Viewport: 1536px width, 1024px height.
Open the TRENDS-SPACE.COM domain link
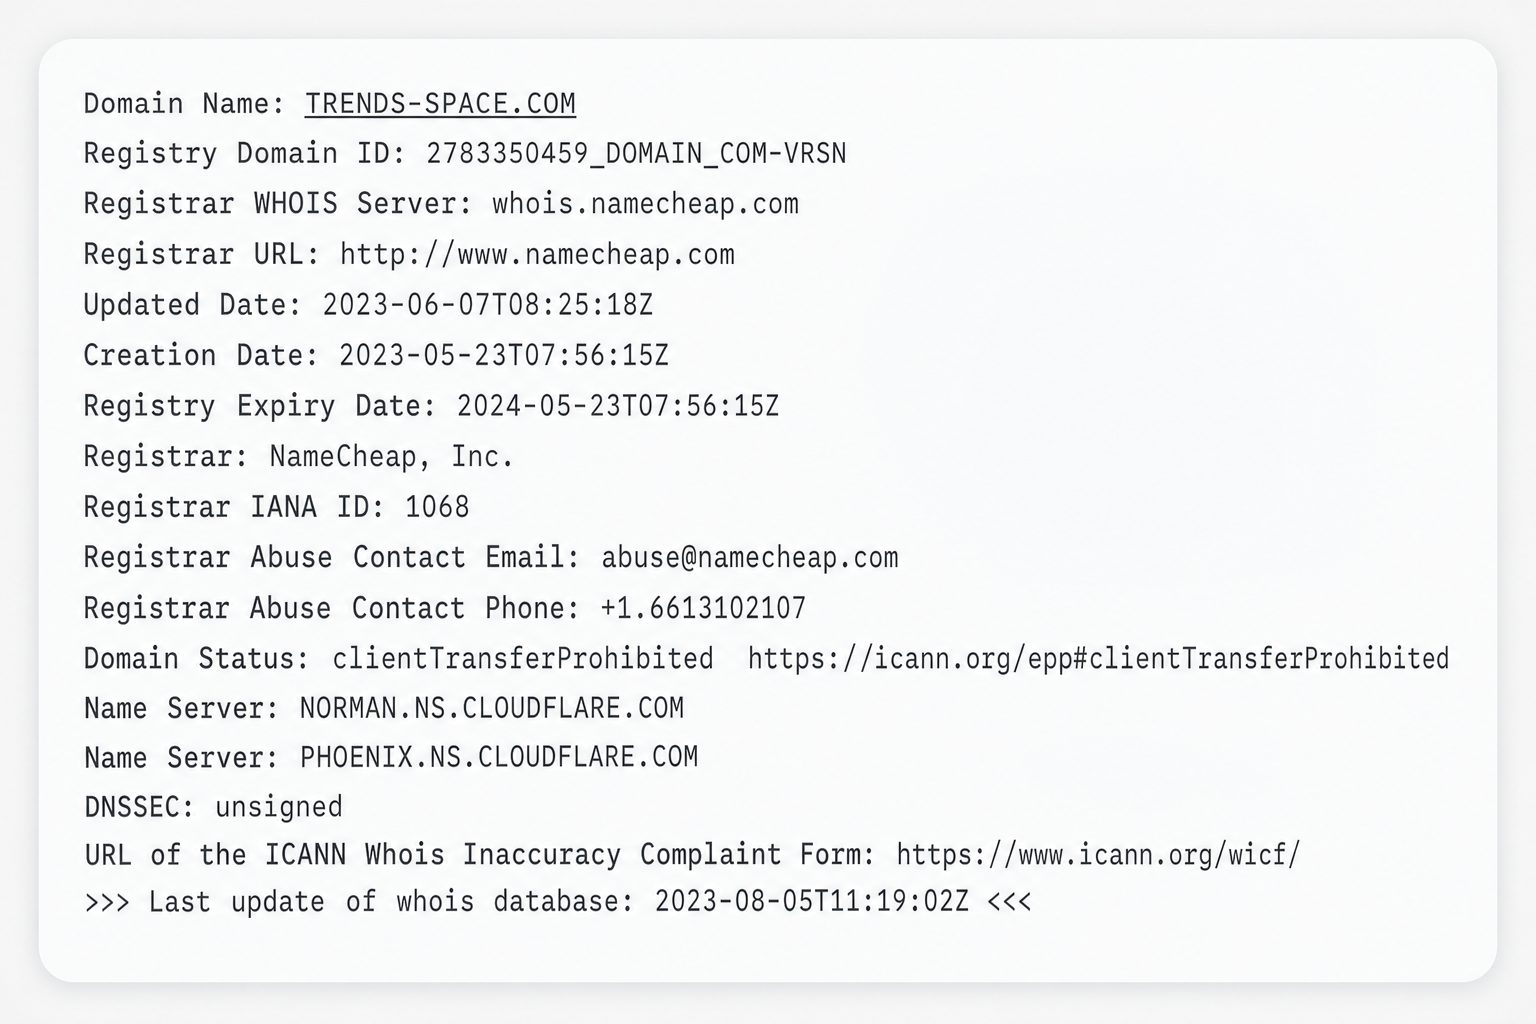pyautogui.click(x=440, y=104)
